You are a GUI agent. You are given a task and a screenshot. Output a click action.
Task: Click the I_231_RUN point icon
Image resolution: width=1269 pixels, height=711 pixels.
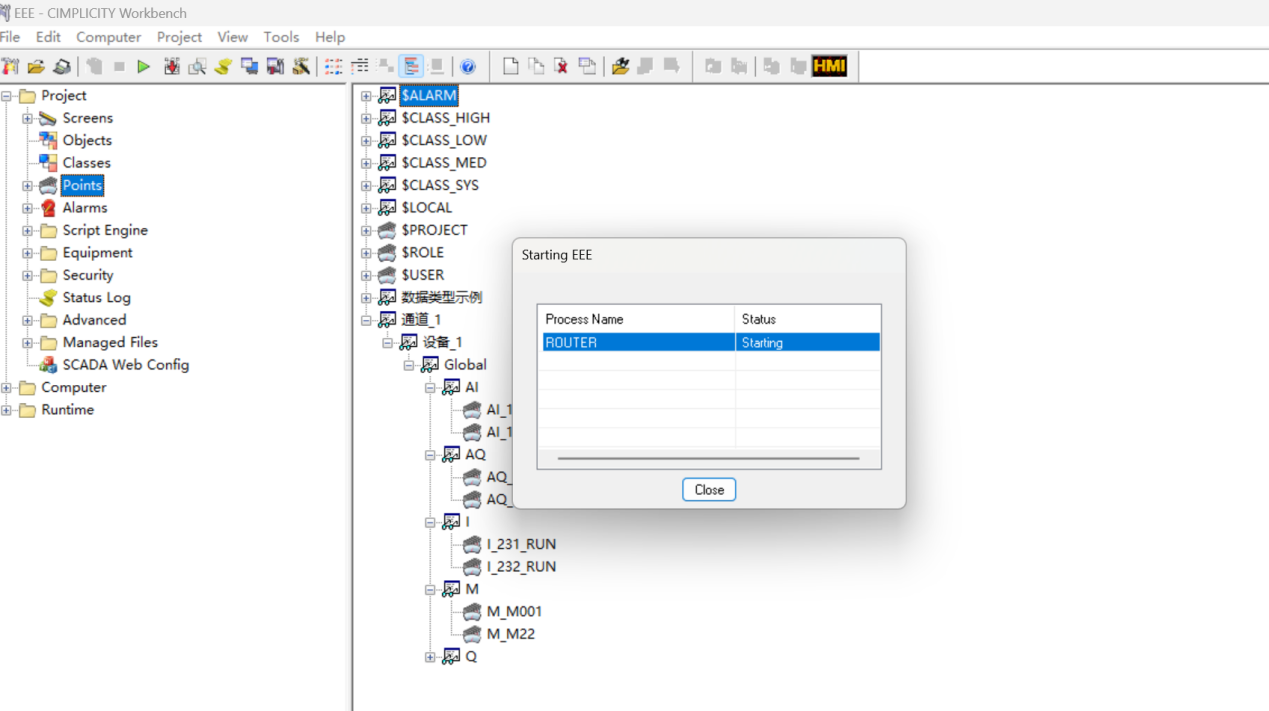[472, 544]
